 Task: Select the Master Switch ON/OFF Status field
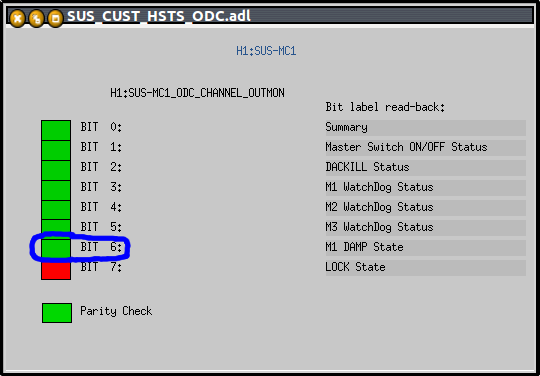425,148
